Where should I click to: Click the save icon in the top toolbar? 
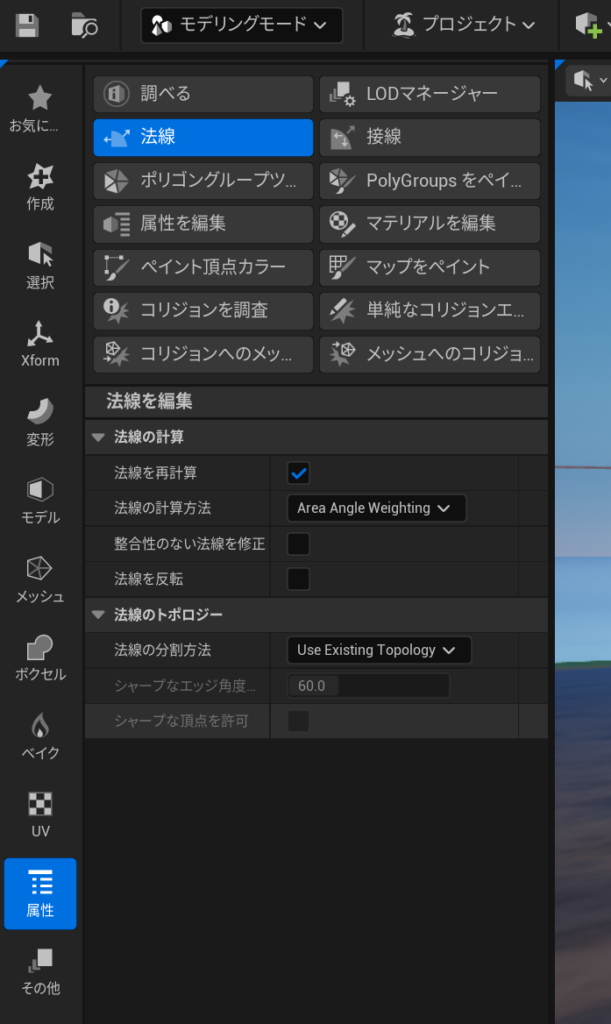tap(27, 25)
